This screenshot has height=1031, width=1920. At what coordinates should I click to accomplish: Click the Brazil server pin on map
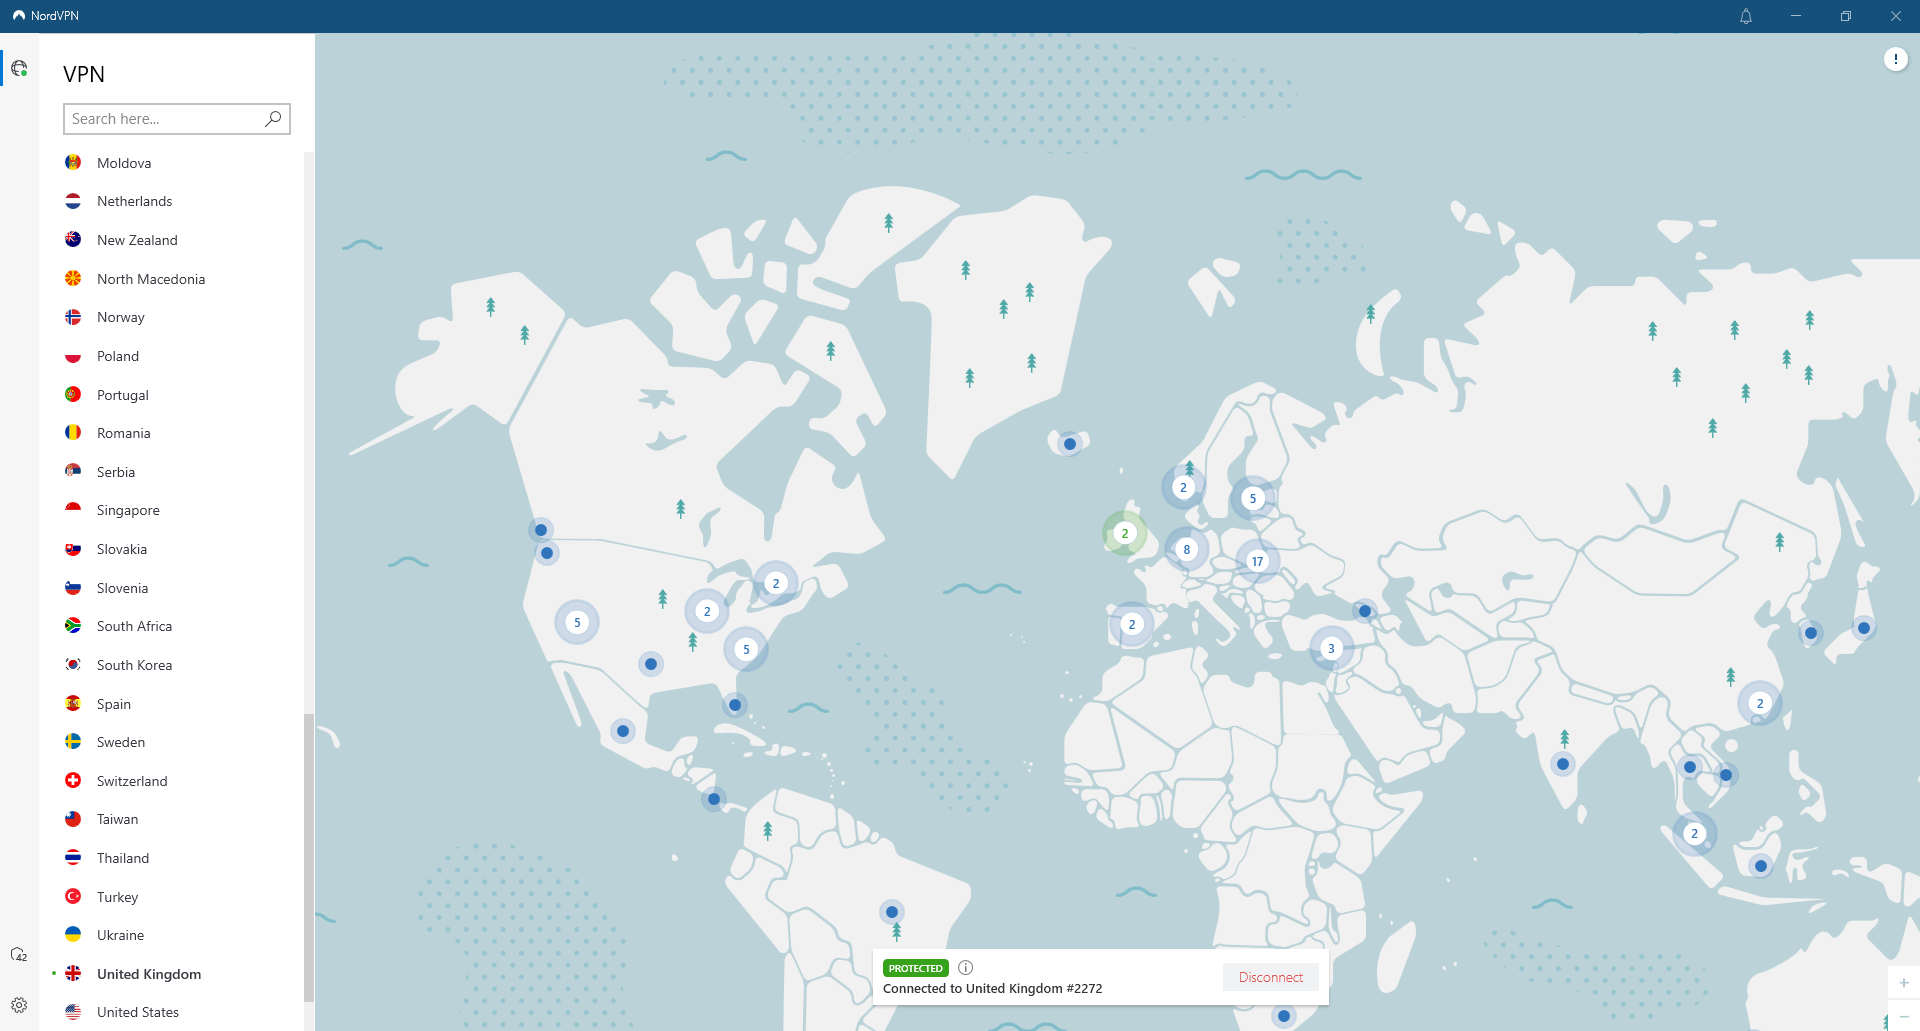click(892, 912)
